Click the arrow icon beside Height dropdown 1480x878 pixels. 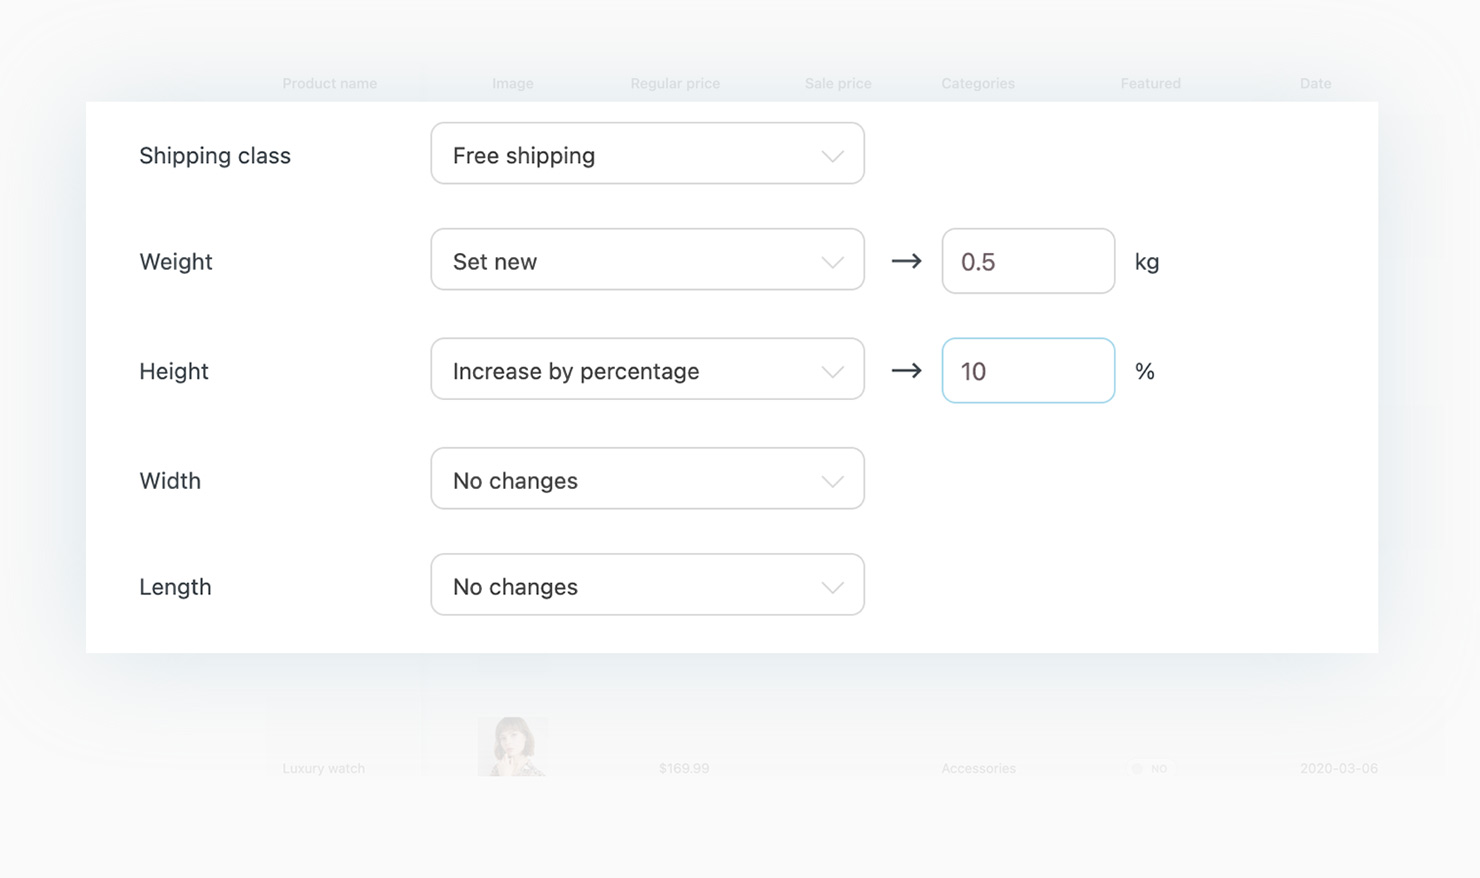coord(906,371)
